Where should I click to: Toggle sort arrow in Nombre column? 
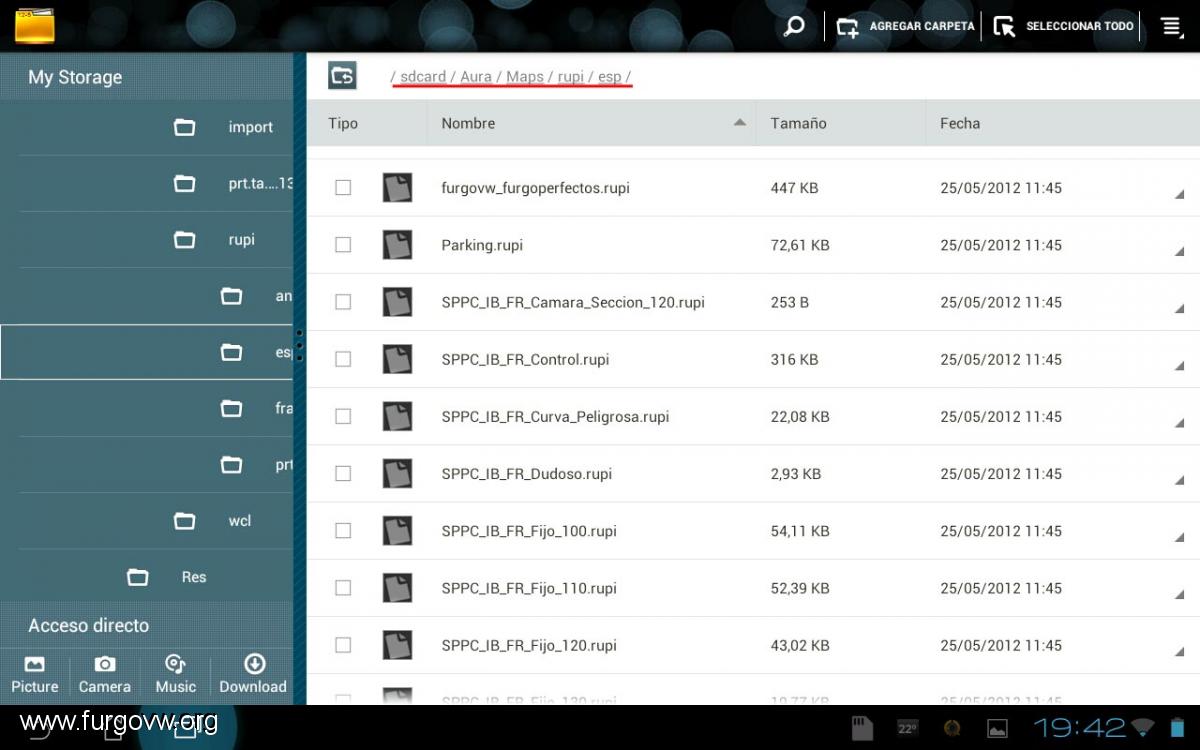tap(740, 123)
